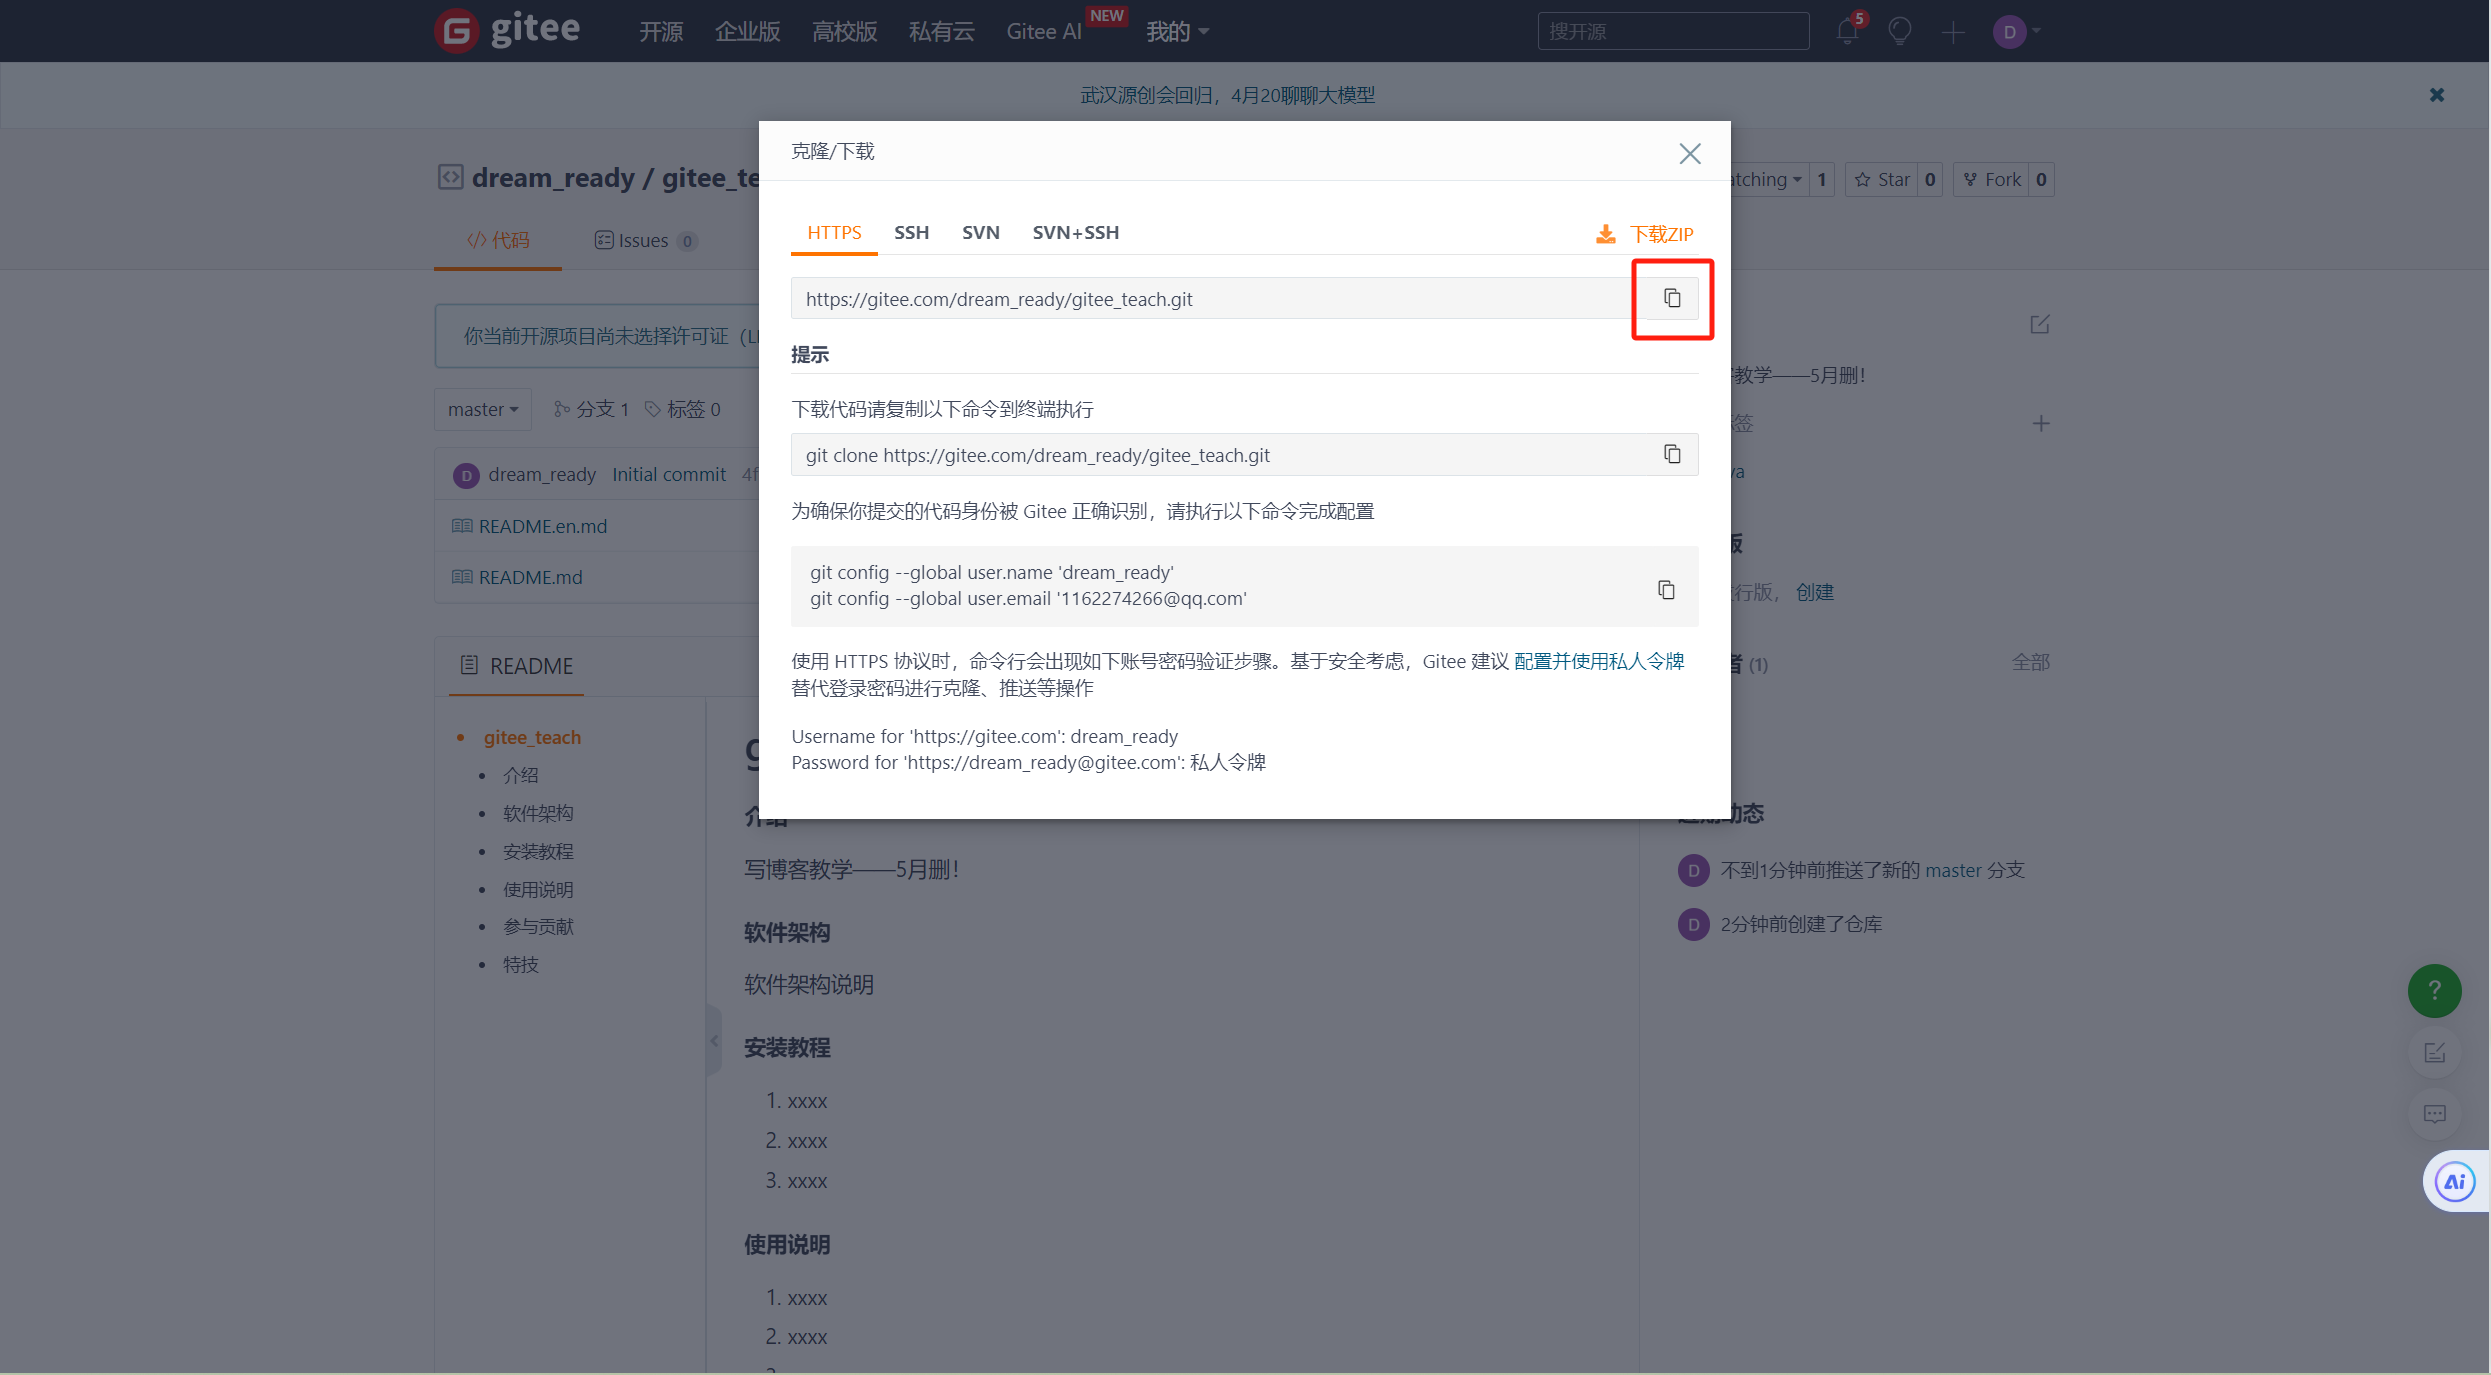Switch to the SVN+SSH tab
Viewport: 2491px width, 1375px height.
point(1075,233)
